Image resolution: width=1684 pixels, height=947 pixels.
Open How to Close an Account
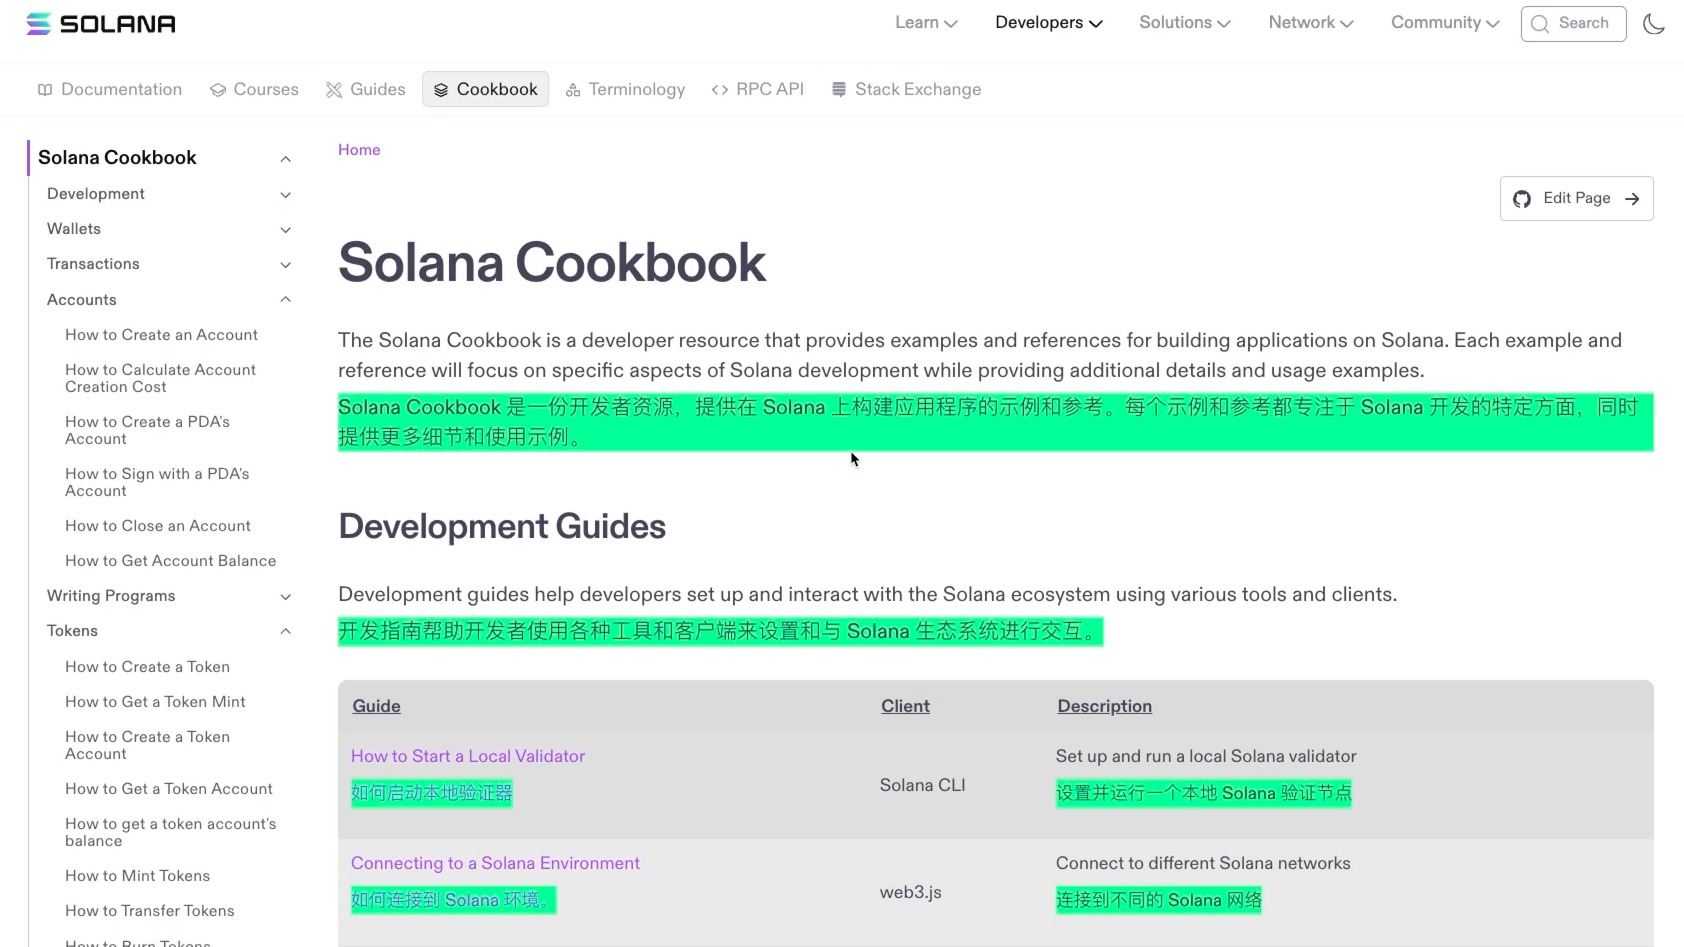[x=158, y=526]
